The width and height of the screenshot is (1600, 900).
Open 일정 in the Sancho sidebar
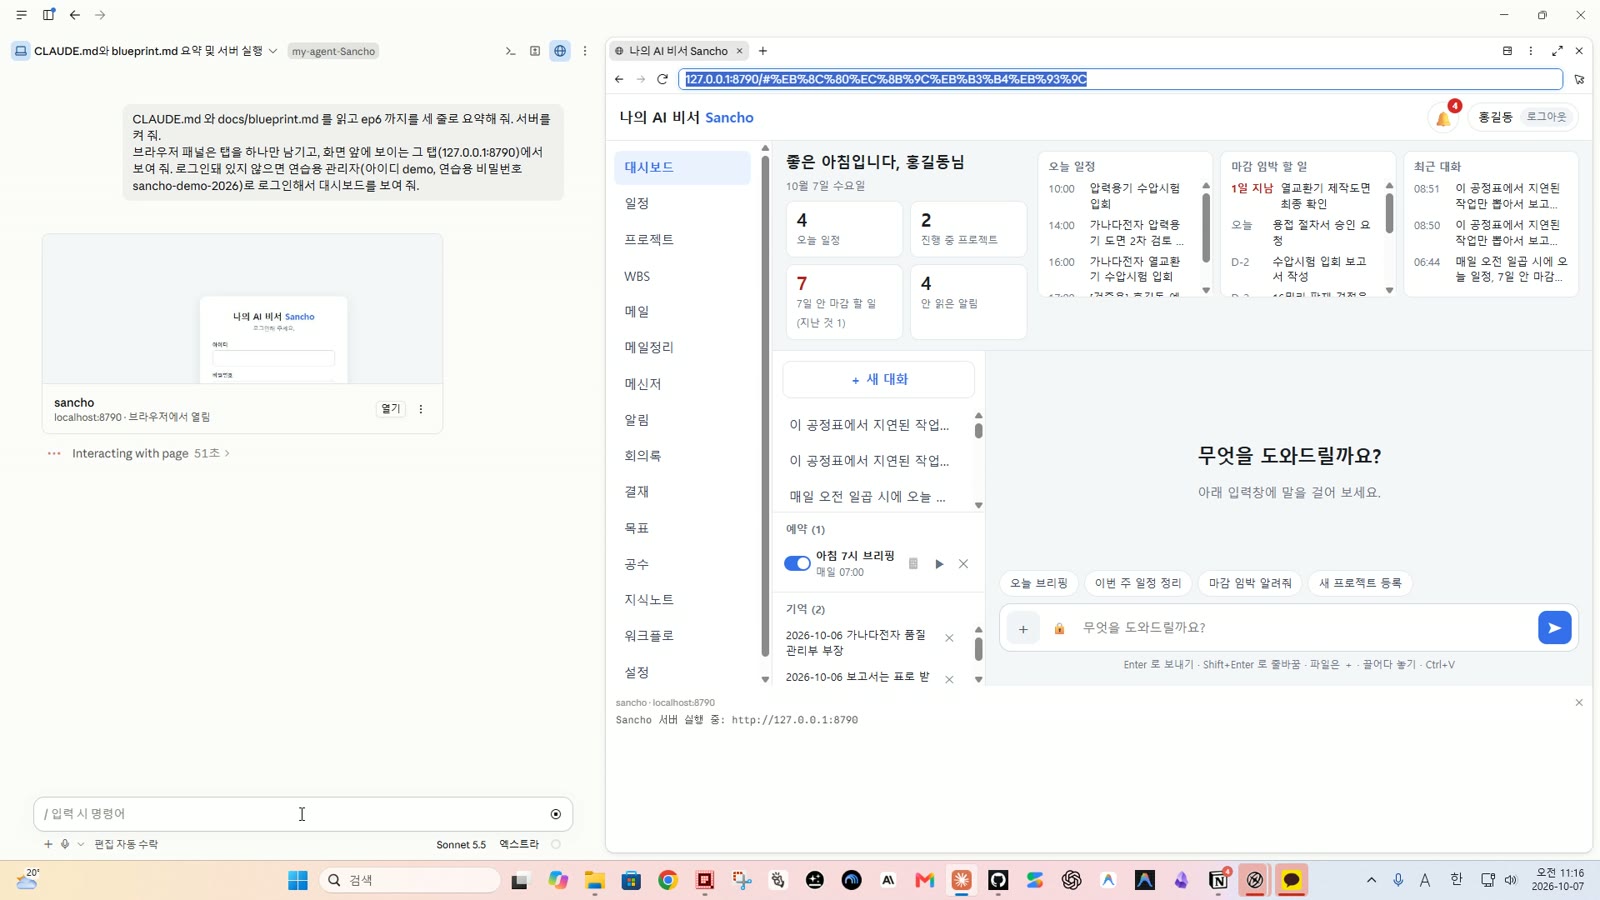[x=682, y=203]
